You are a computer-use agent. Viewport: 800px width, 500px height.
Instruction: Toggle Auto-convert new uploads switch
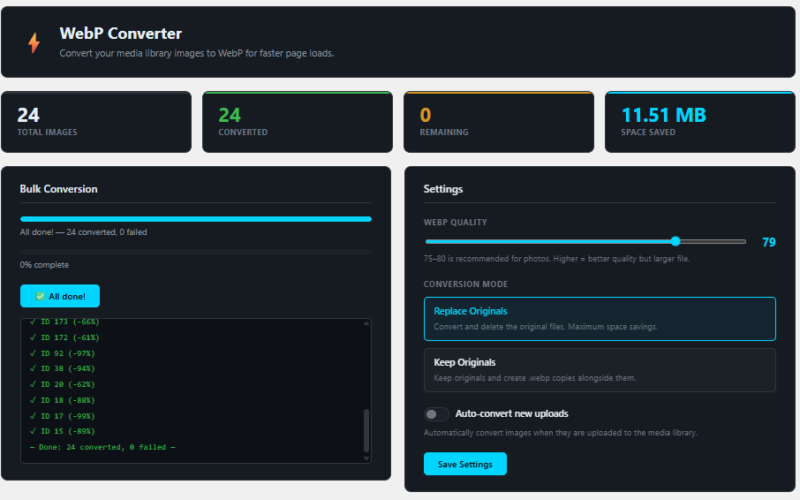(x=436, y=414)
